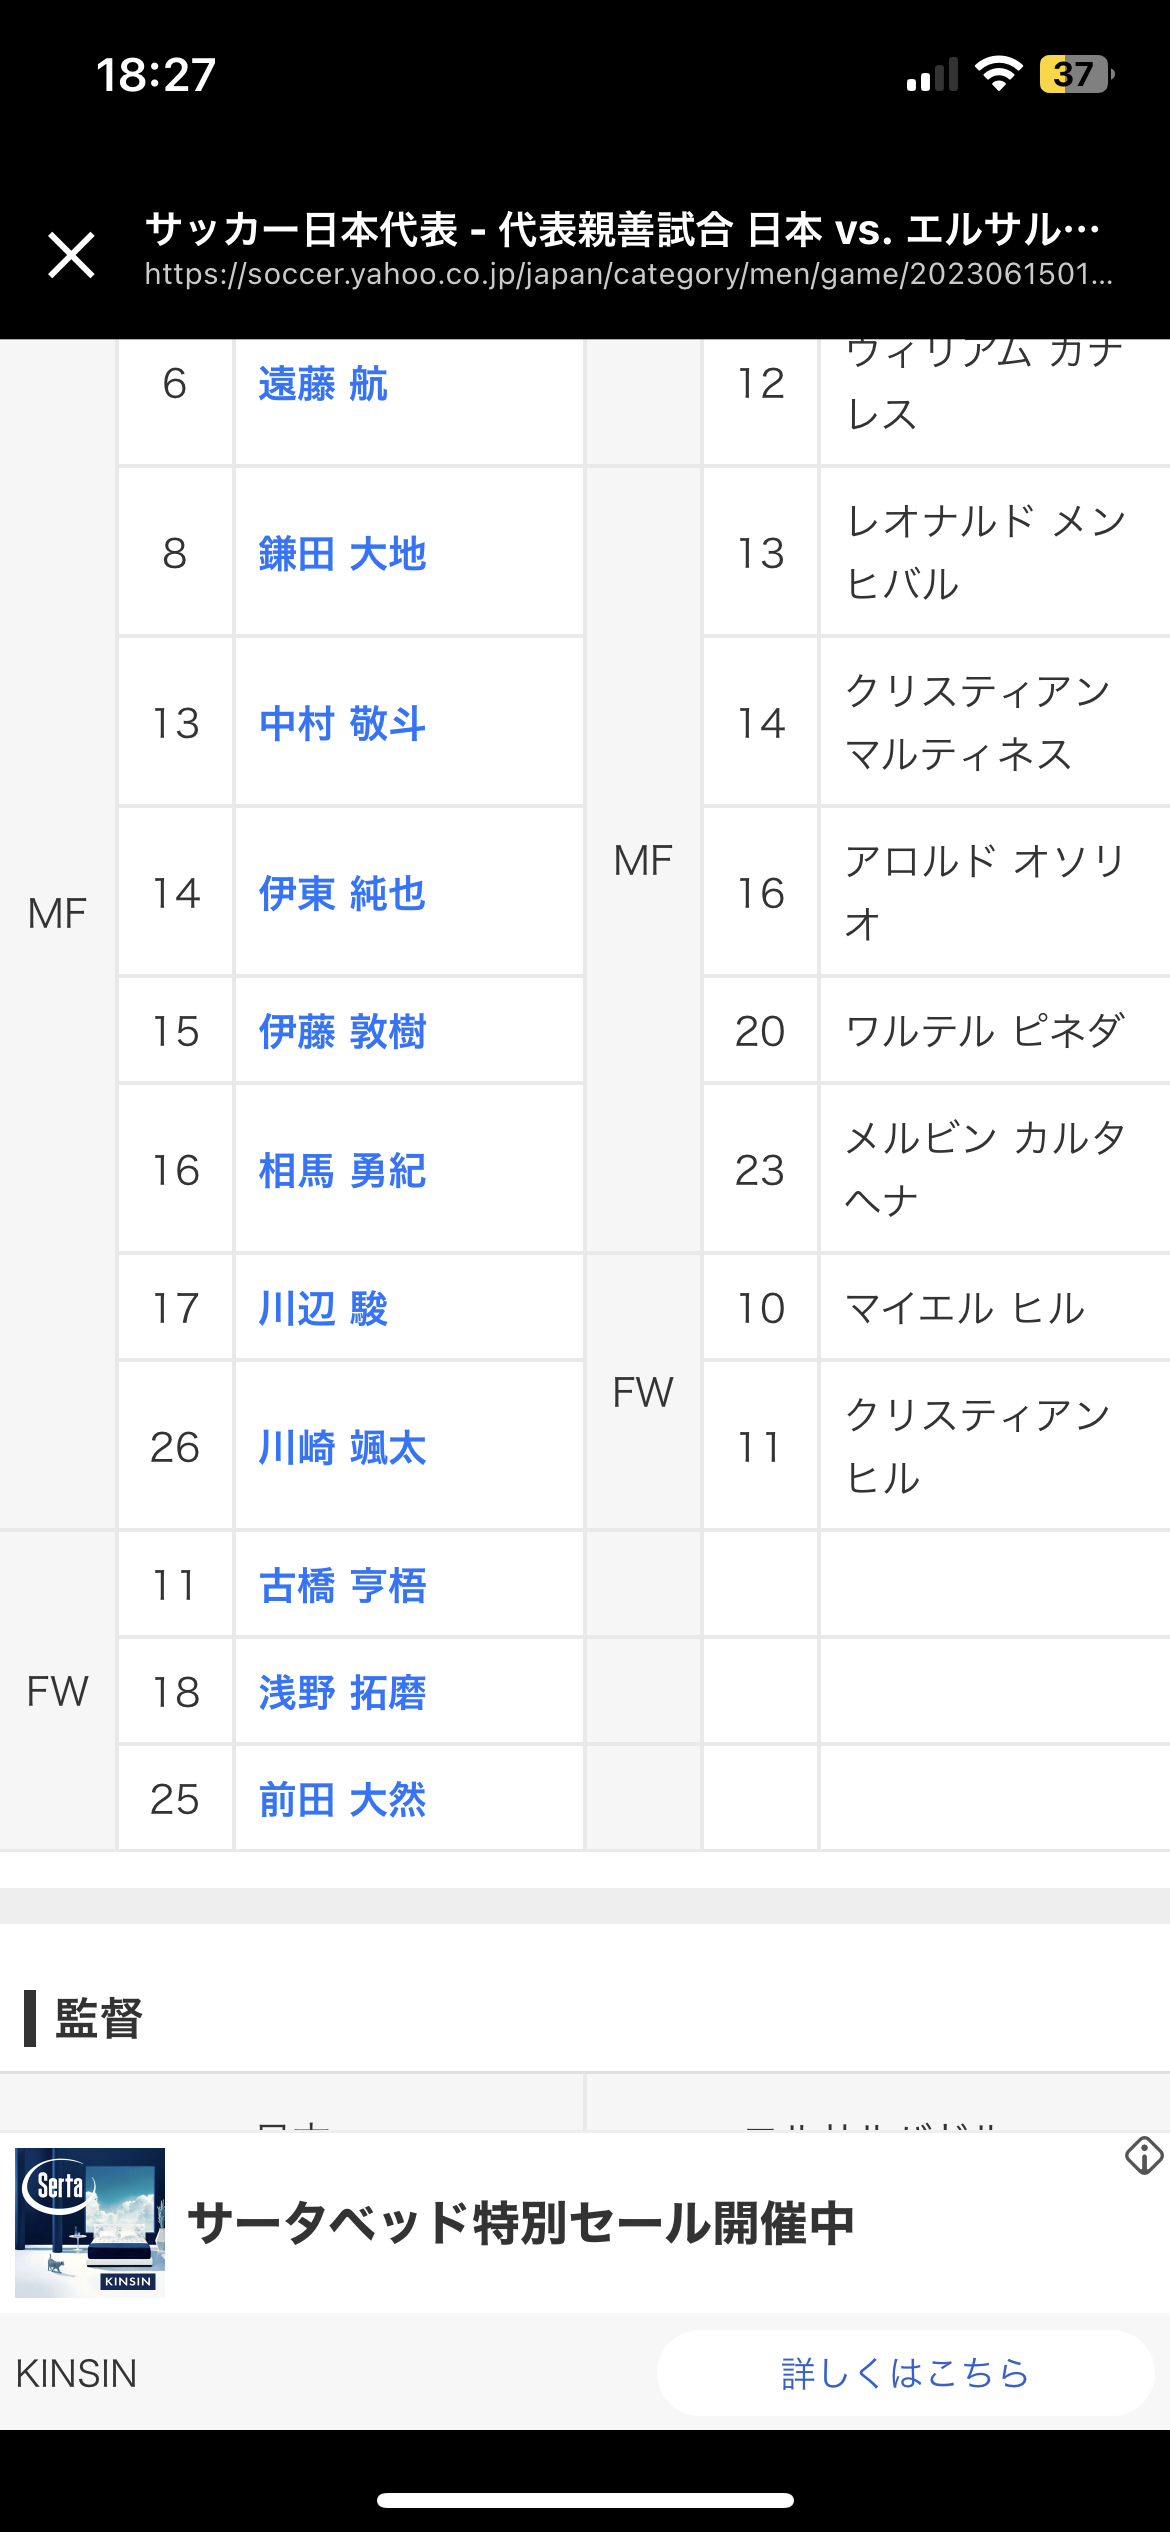The width and height of the screenshot is (1170, 2532).
Task: Close the in-app browser with X
Action: [72, 254]
